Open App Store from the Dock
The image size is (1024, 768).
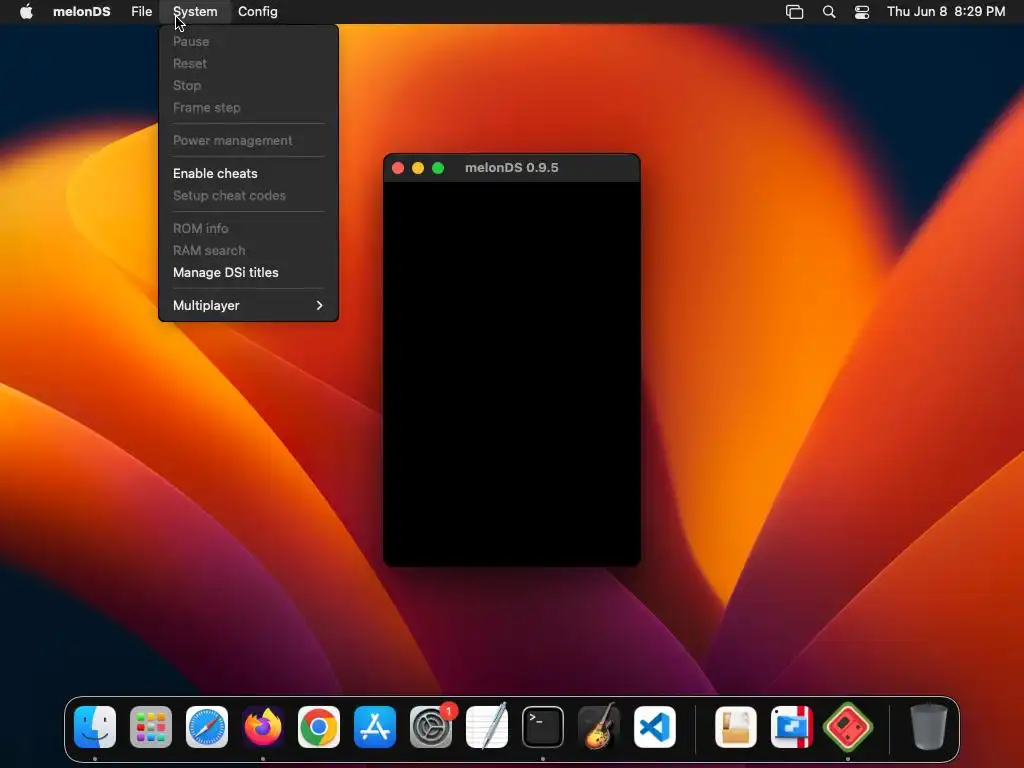[x=375, y=727]
